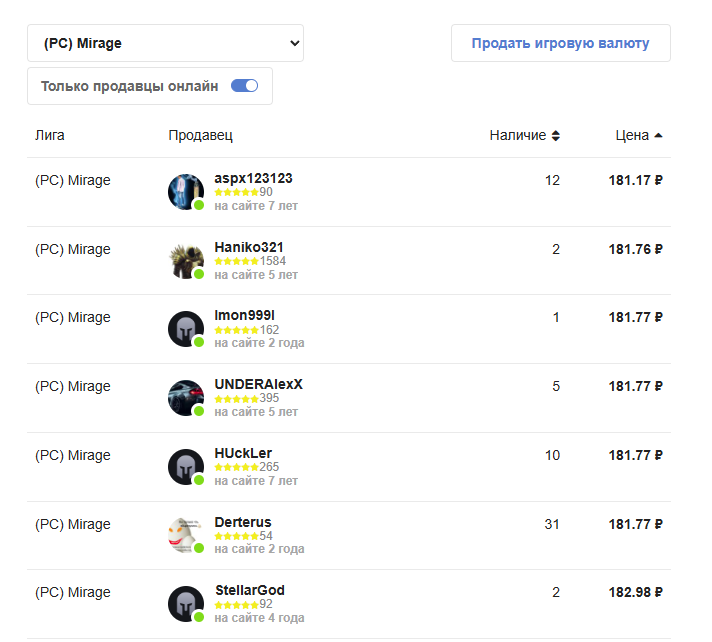This screenshot has height=642, width=712.
Task: Click StellarGod helmet avatar
Action: click(x=186, y=604)
